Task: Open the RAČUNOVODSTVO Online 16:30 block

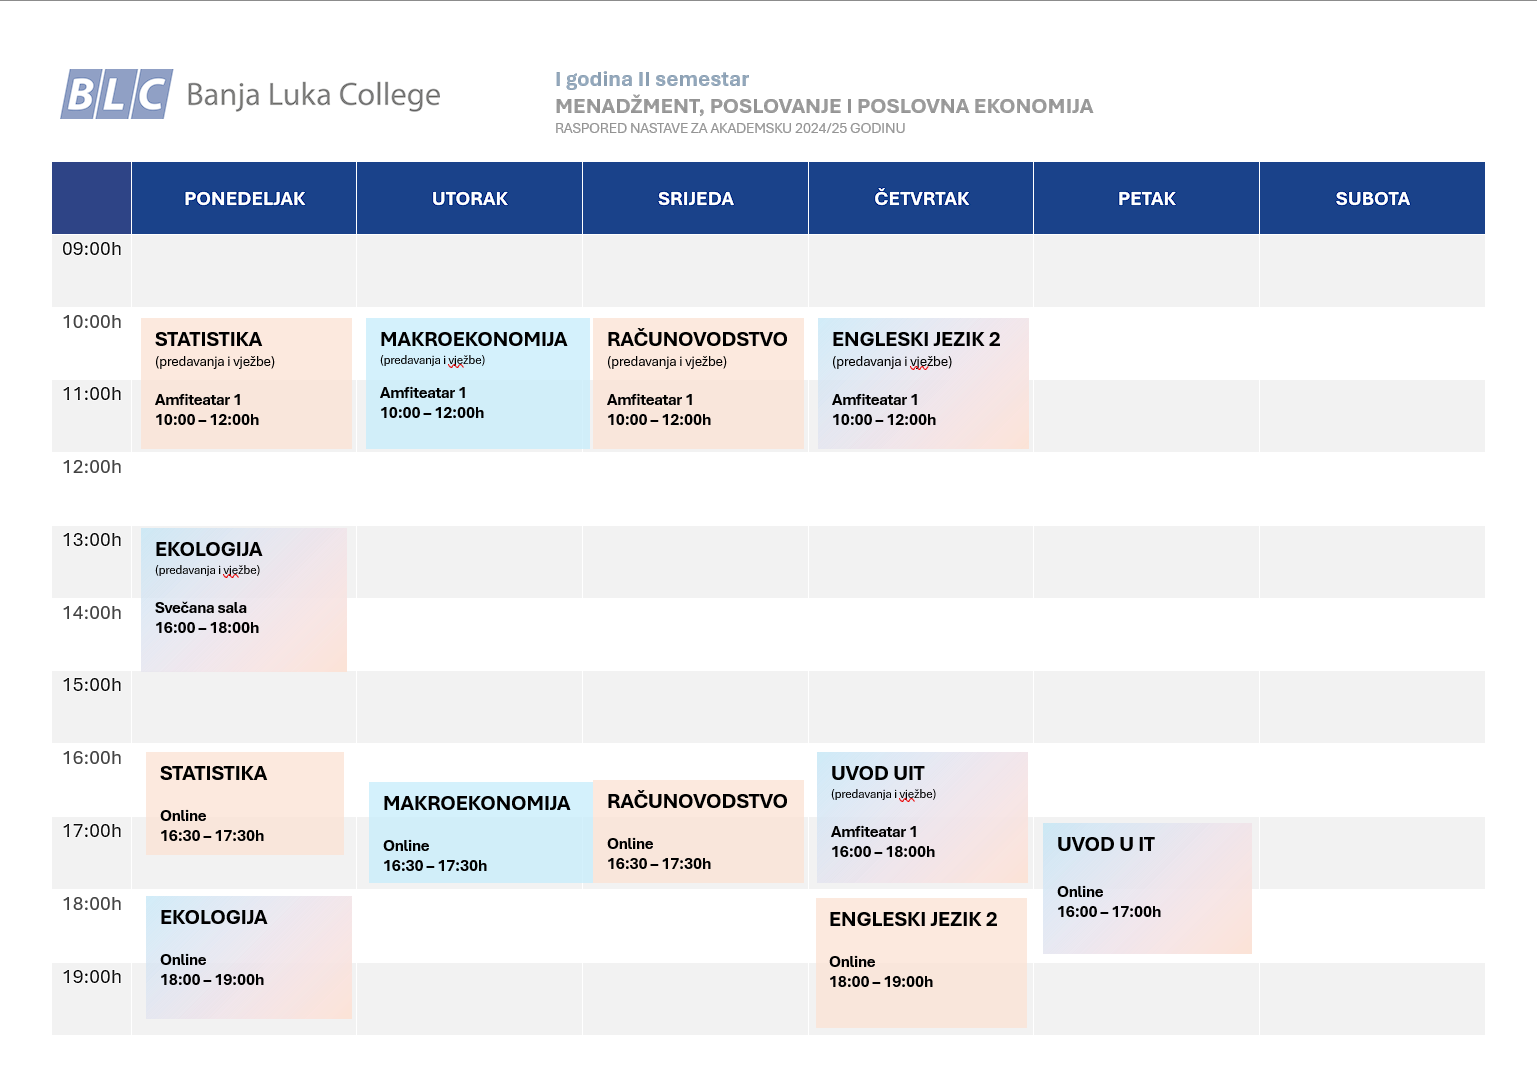Action: pyautogui.click(x=698, y=831)
